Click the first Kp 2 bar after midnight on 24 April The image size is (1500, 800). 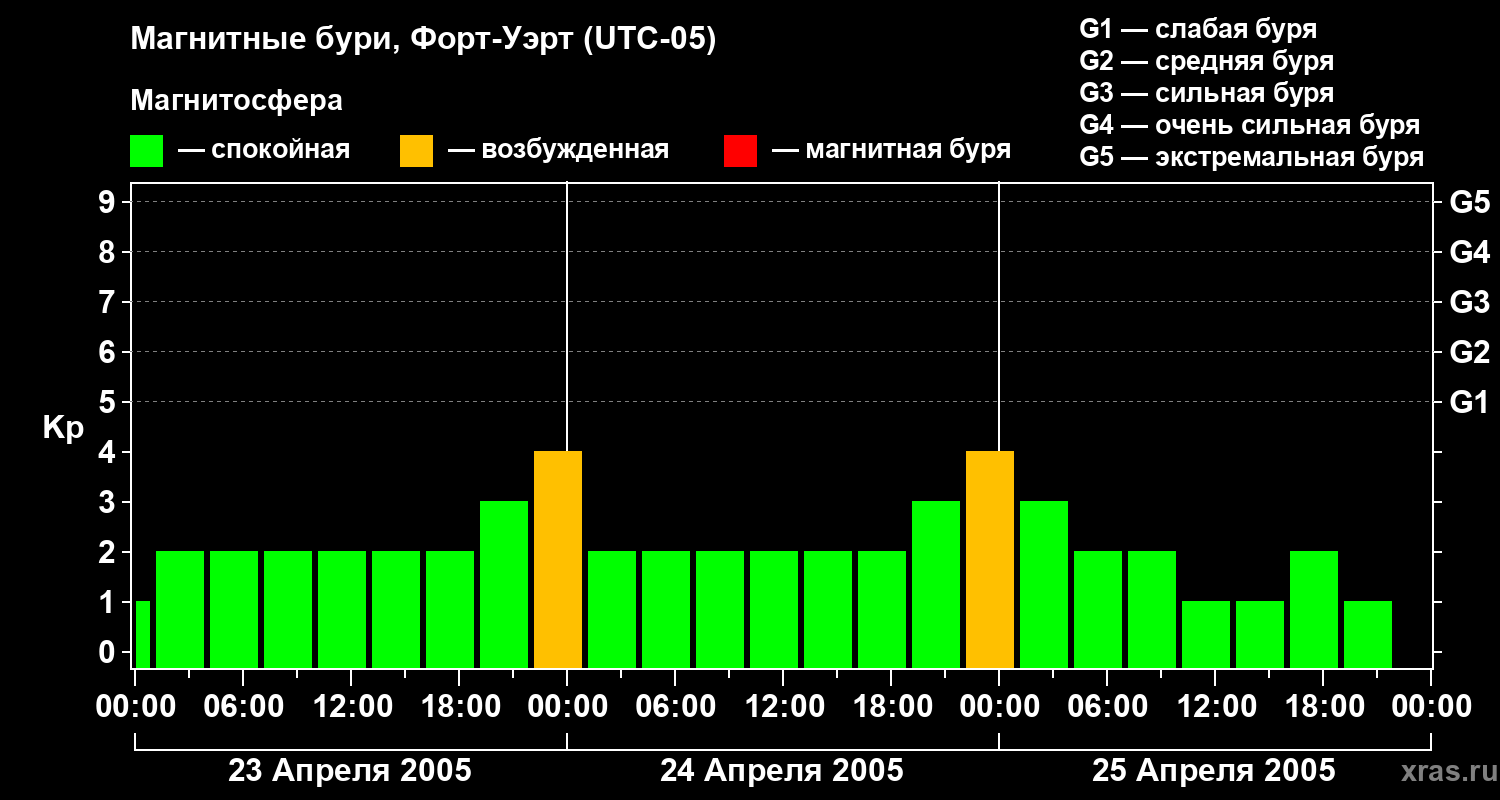click(x=612, y=610)
